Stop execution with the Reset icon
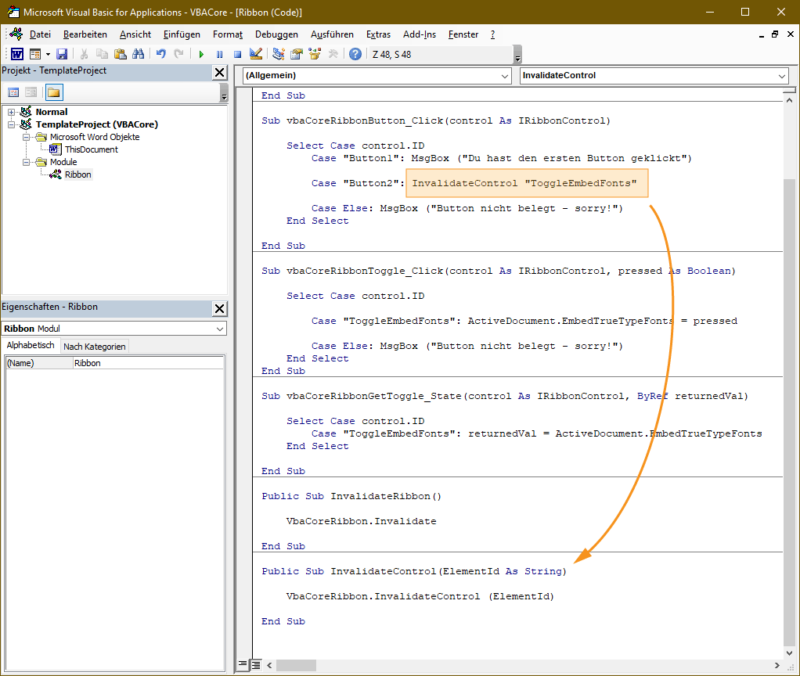The height and width of the screenshot is (676, 800). tap(238, 53)
